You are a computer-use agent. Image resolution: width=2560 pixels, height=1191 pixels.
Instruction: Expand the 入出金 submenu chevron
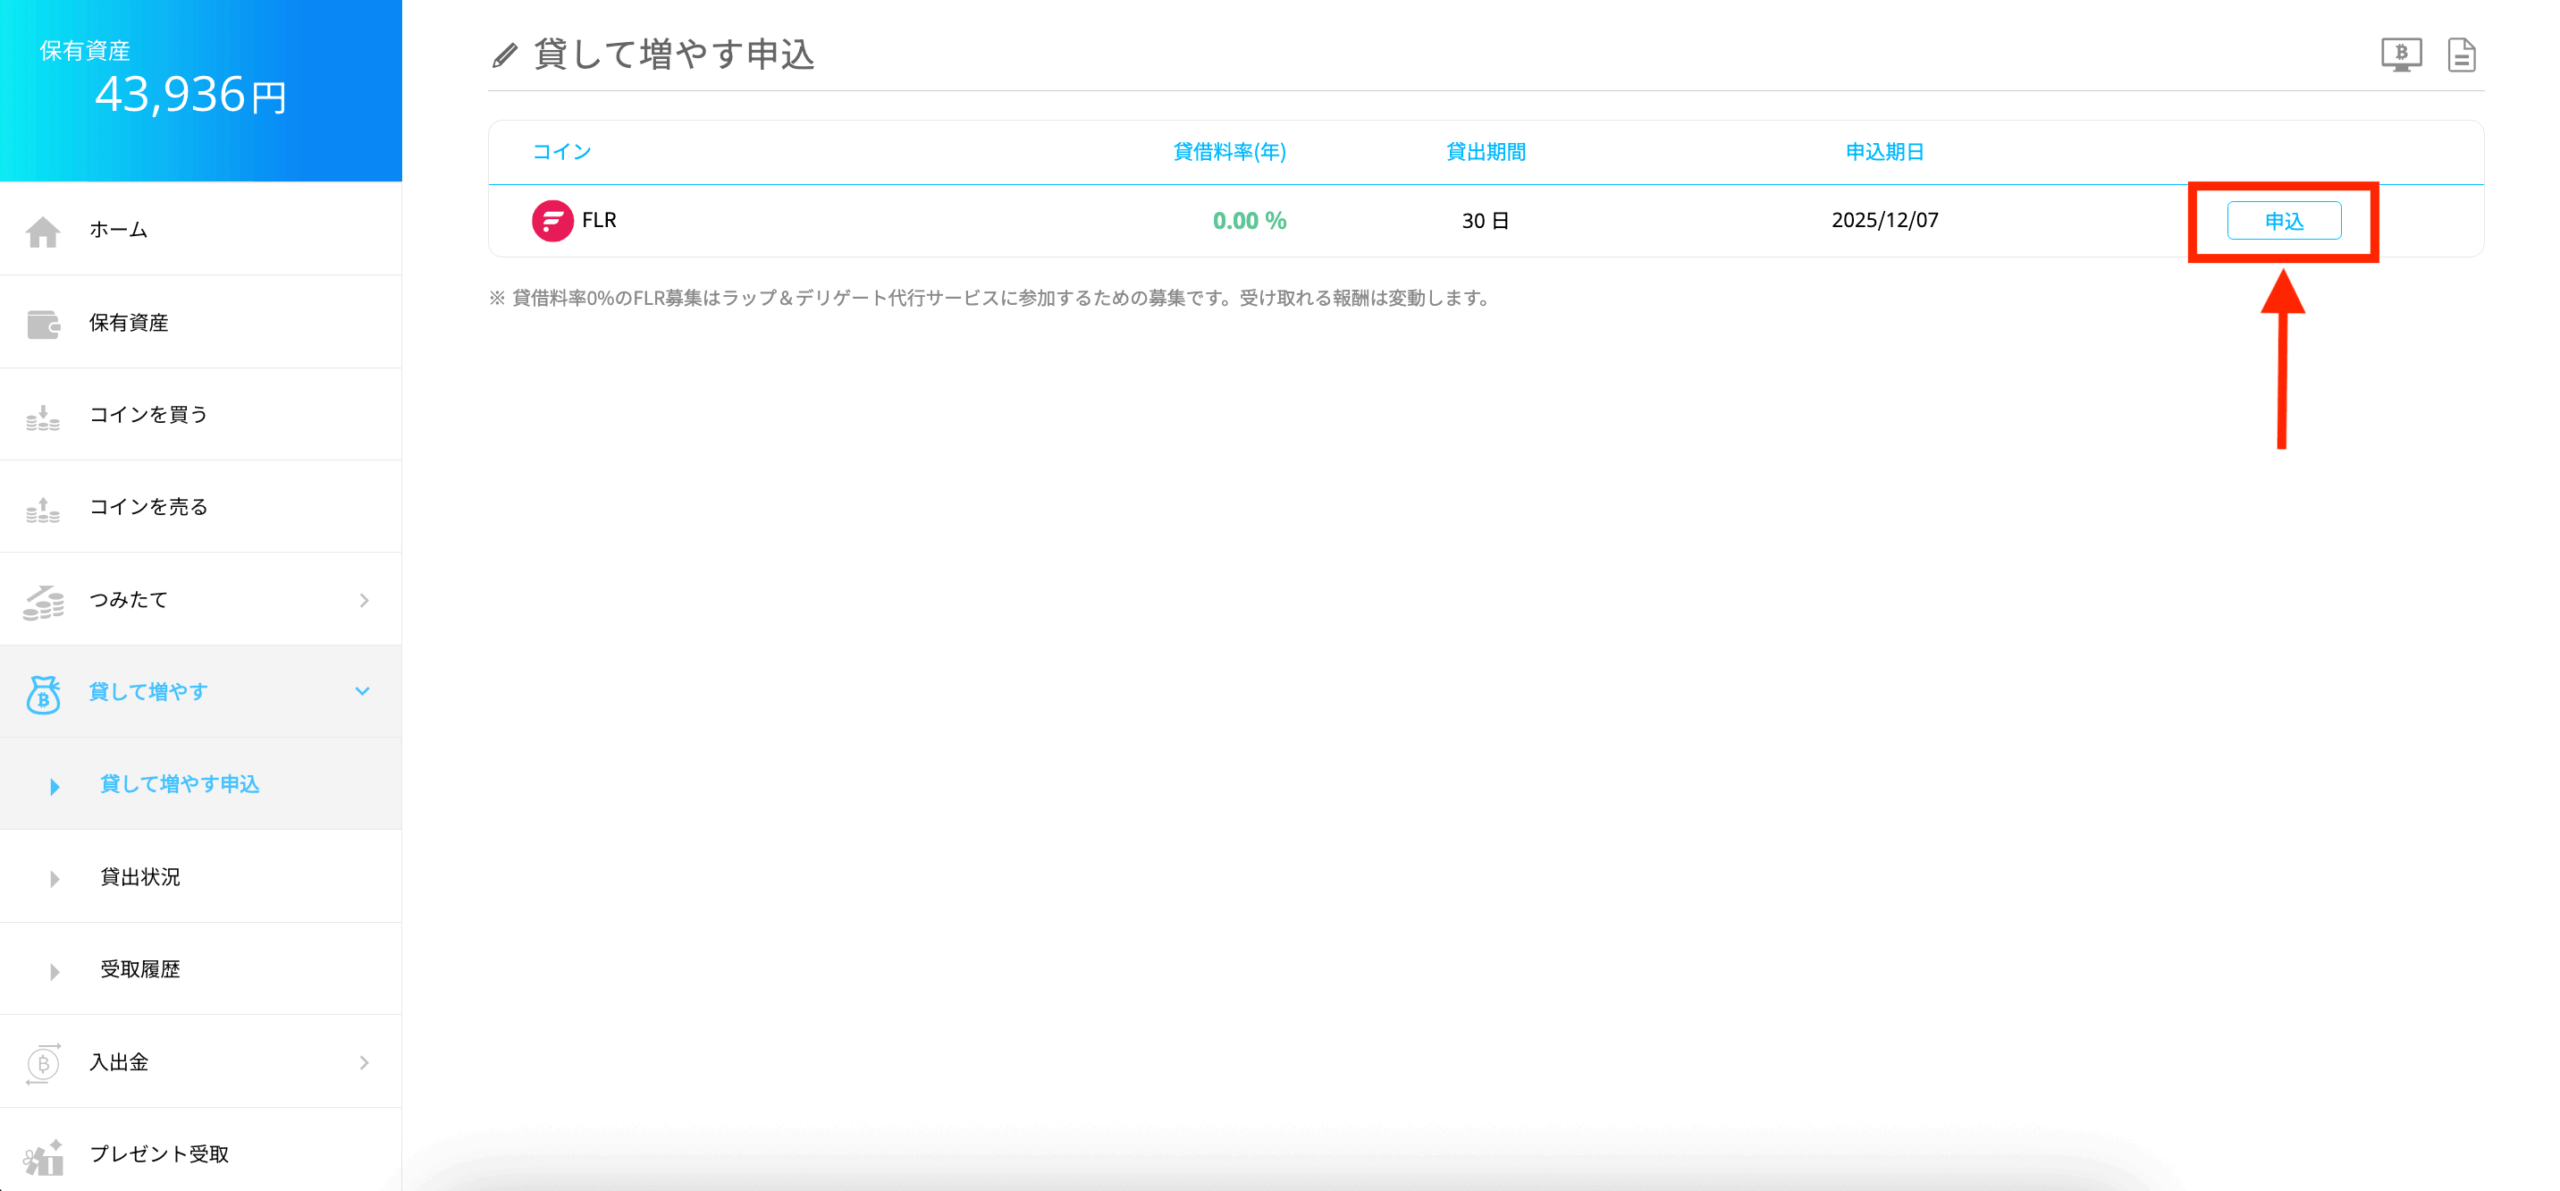364,1063
